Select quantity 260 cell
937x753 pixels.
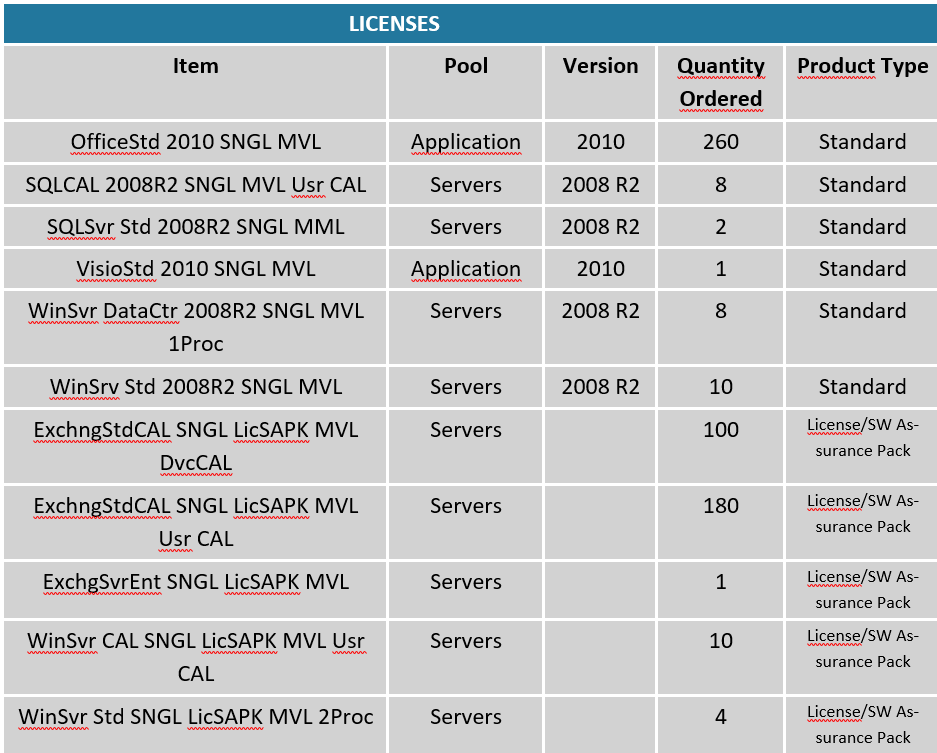point(721,142)
